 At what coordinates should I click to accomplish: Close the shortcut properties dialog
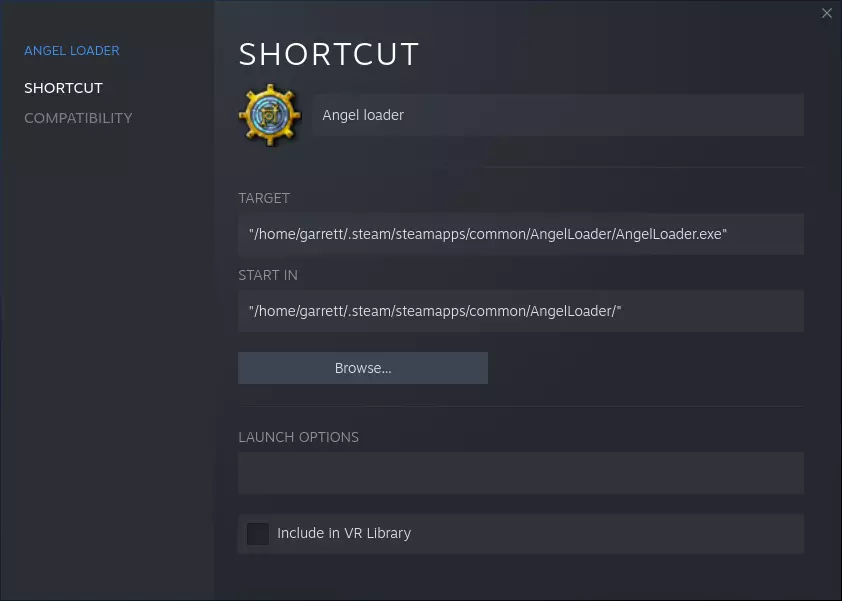pos(826,13)
